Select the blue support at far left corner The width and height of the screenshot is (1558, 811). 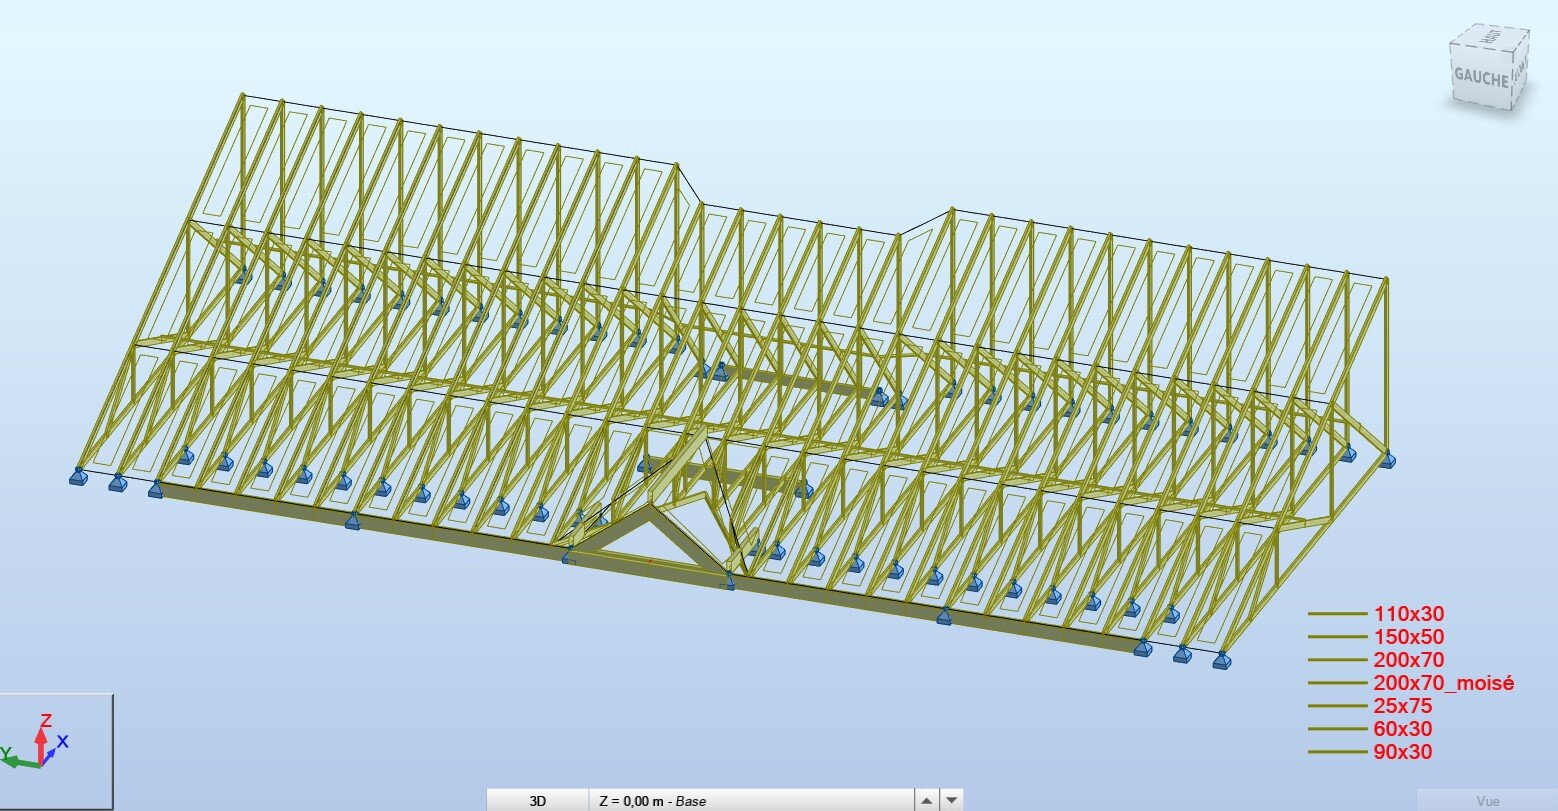tap(79, 476)
